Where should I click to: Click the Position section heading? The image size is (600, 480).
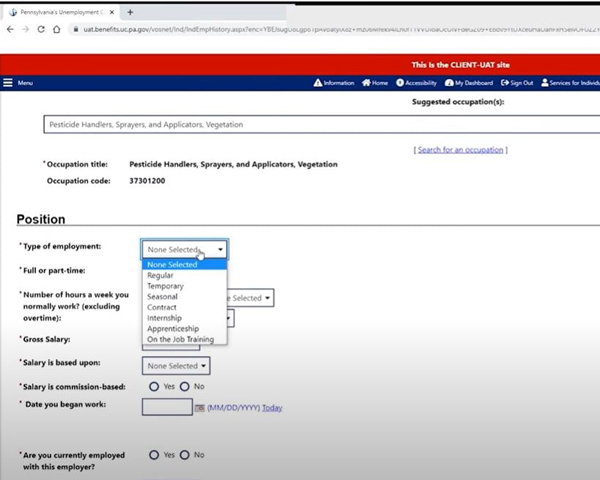41,219
